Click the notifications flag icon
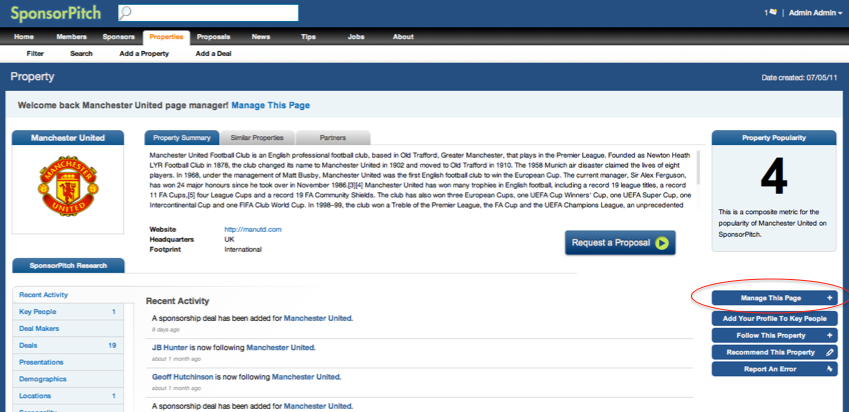This screenshot has width=849, height=412. [772, 12]
